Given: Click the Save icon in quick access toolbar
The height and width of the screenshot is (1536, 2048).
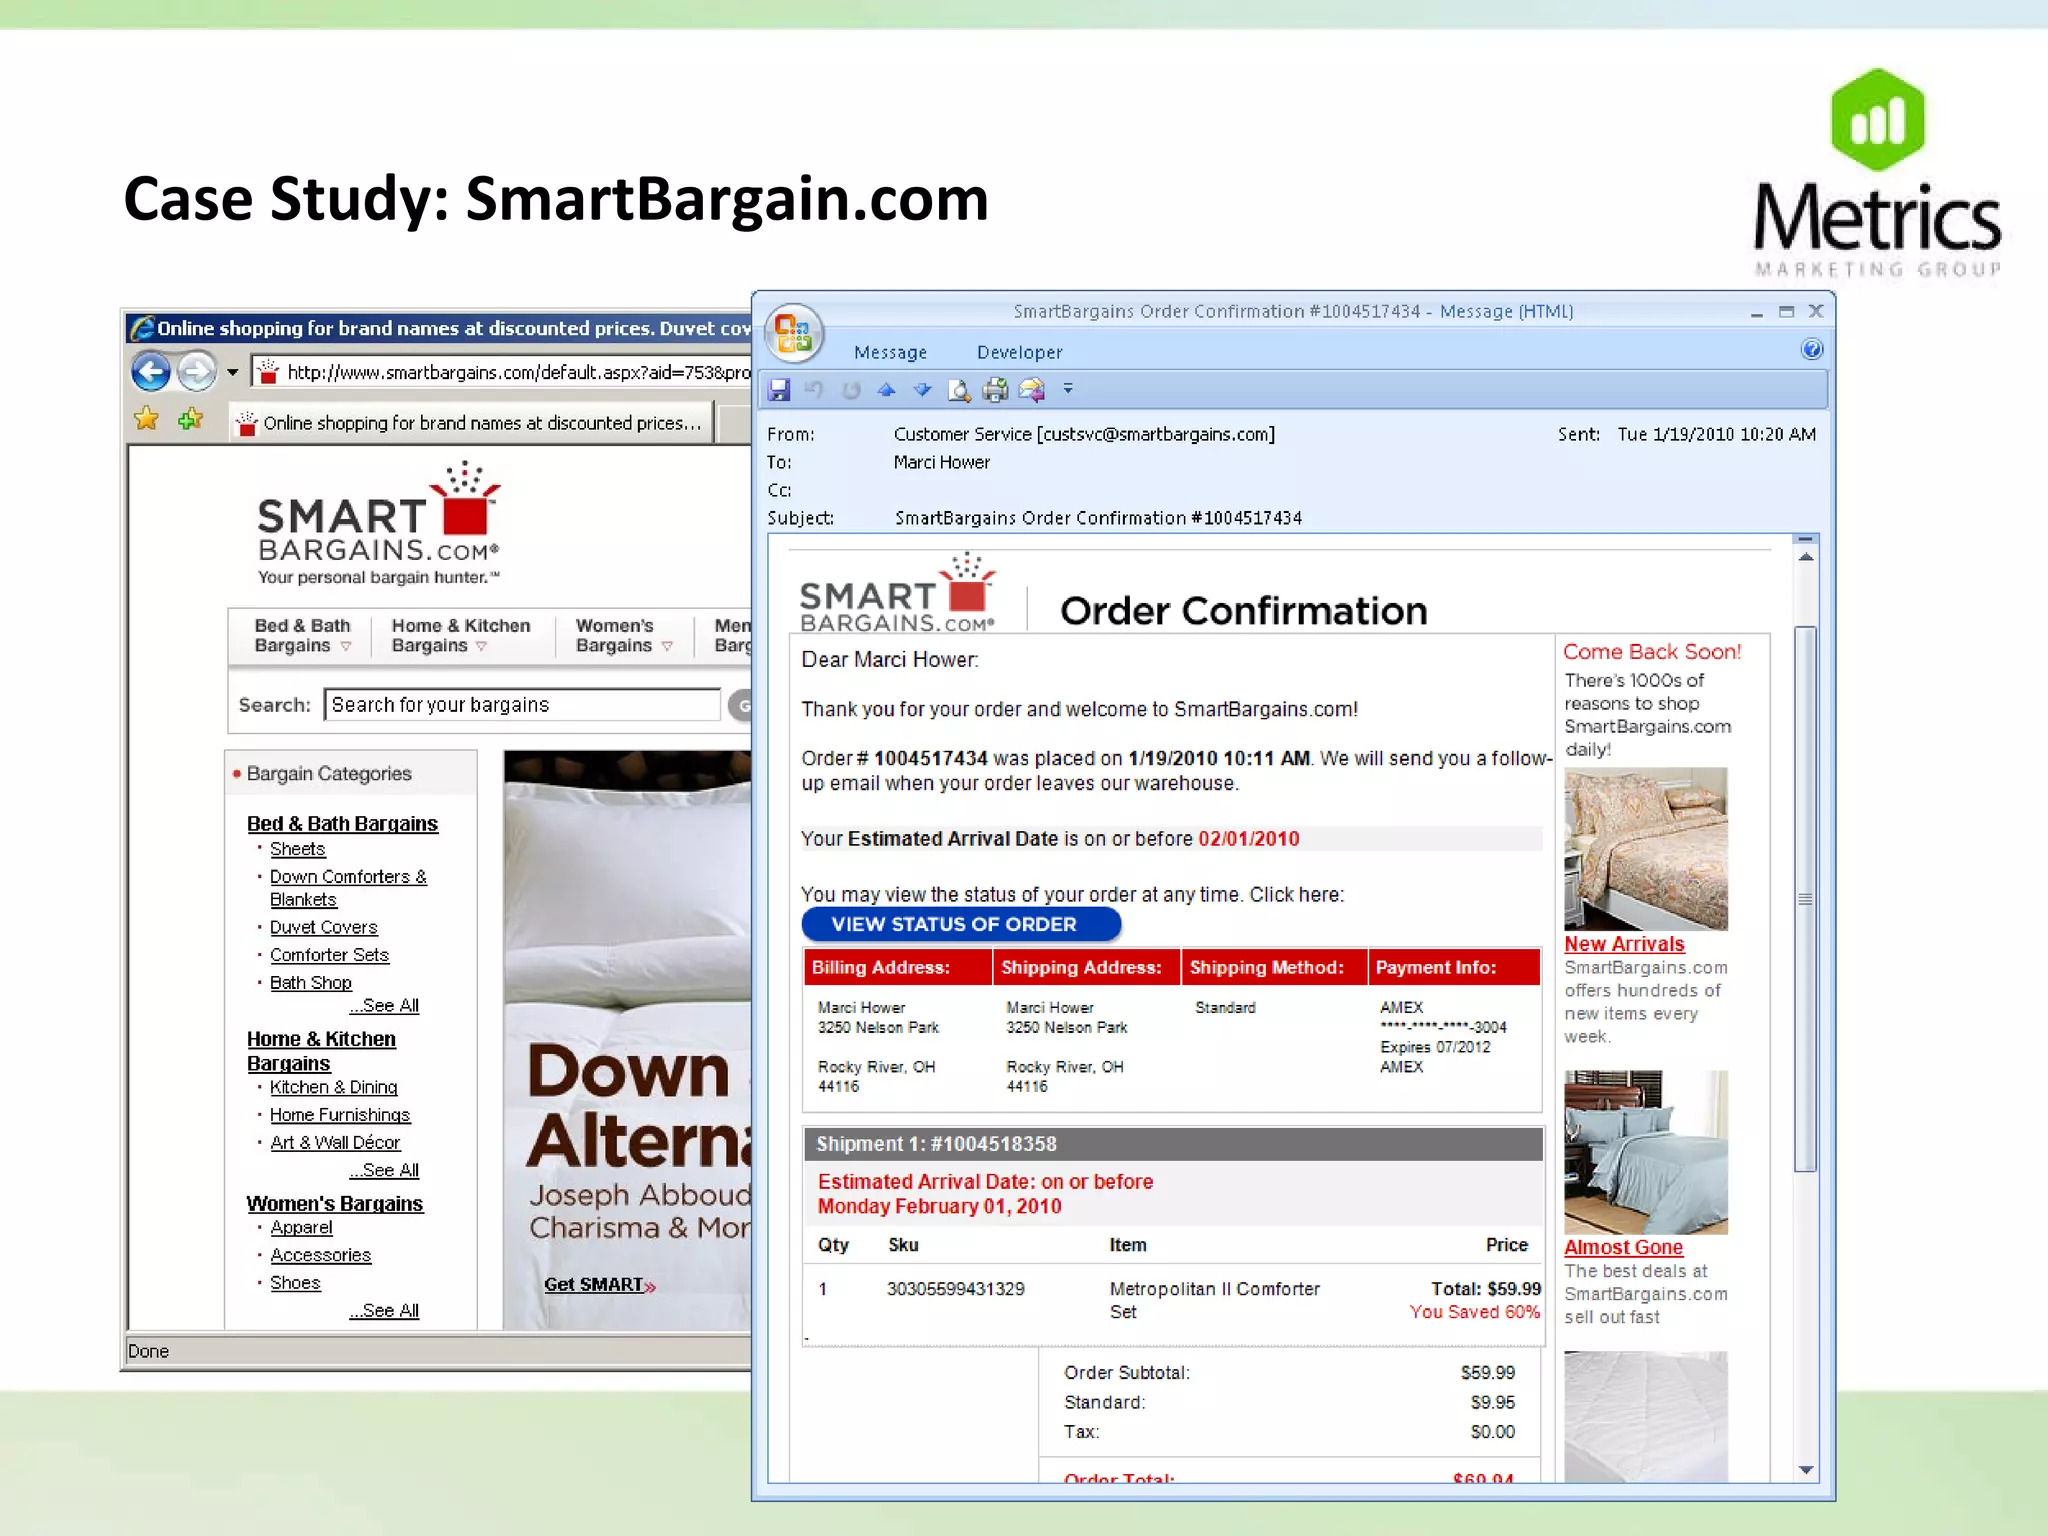Looking at the screenshot, I should coord(779,390).
